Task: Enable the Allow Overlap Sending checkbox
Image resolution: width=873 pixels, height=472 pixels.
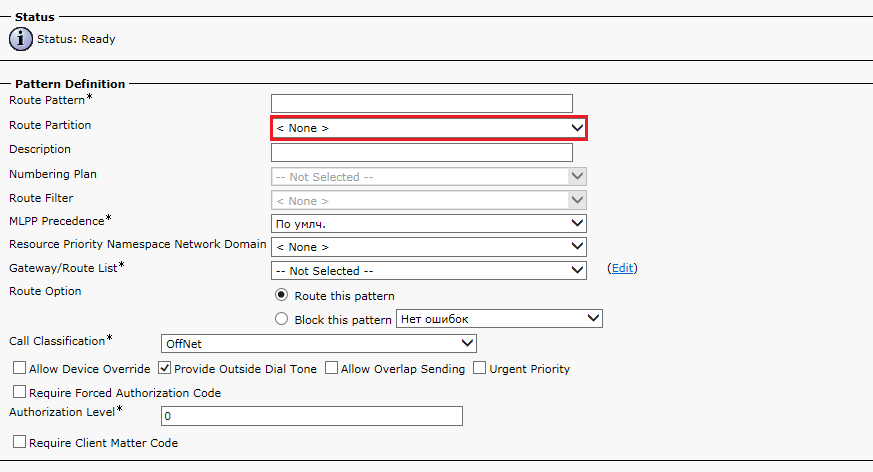Action: point(332,369)
